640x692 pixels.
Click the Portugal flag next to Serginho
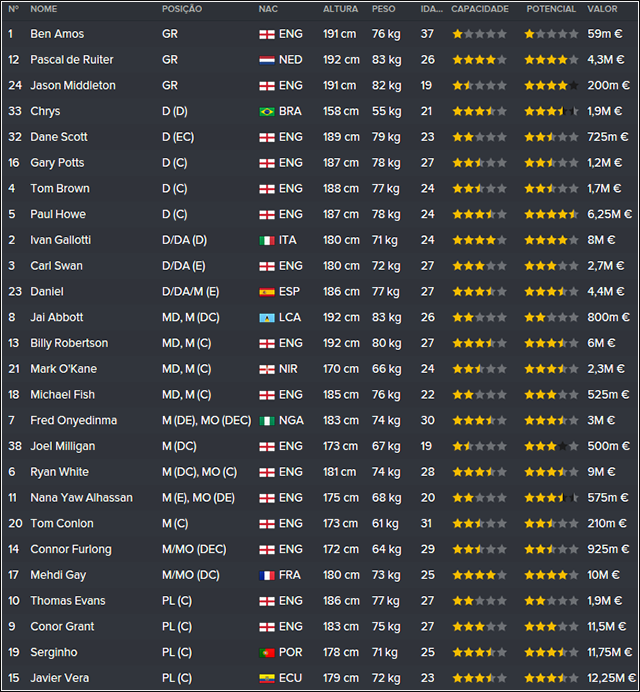(x=267, y=653)
